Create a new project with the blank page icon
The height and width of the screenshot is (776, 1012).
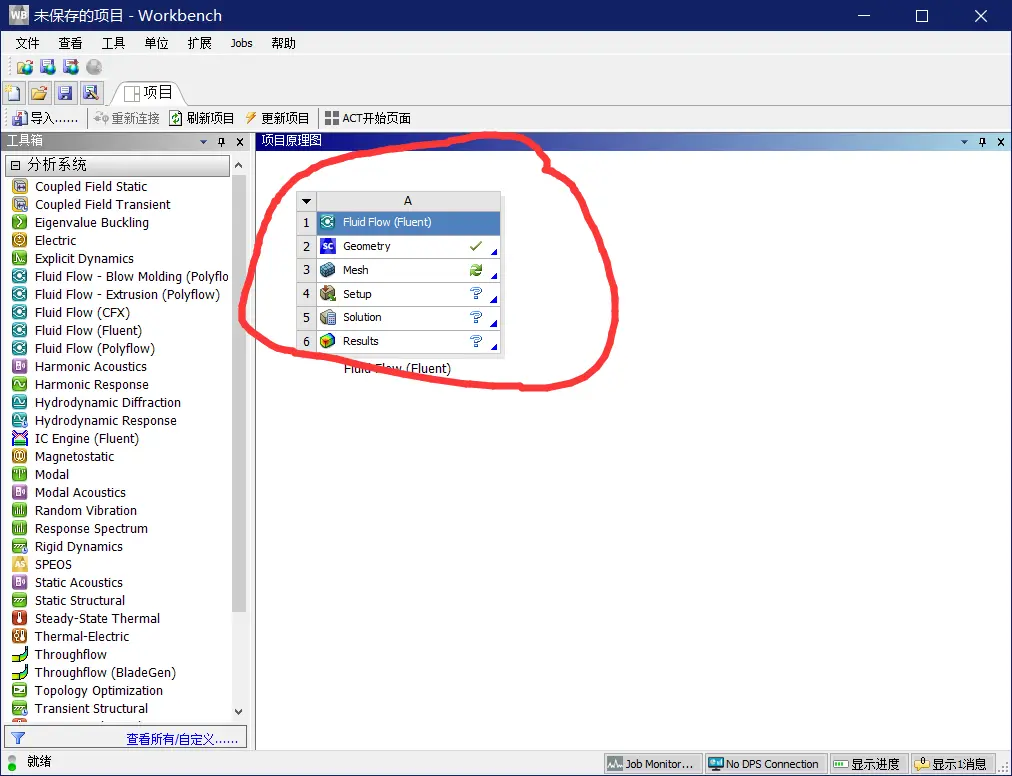pos(14,93)
